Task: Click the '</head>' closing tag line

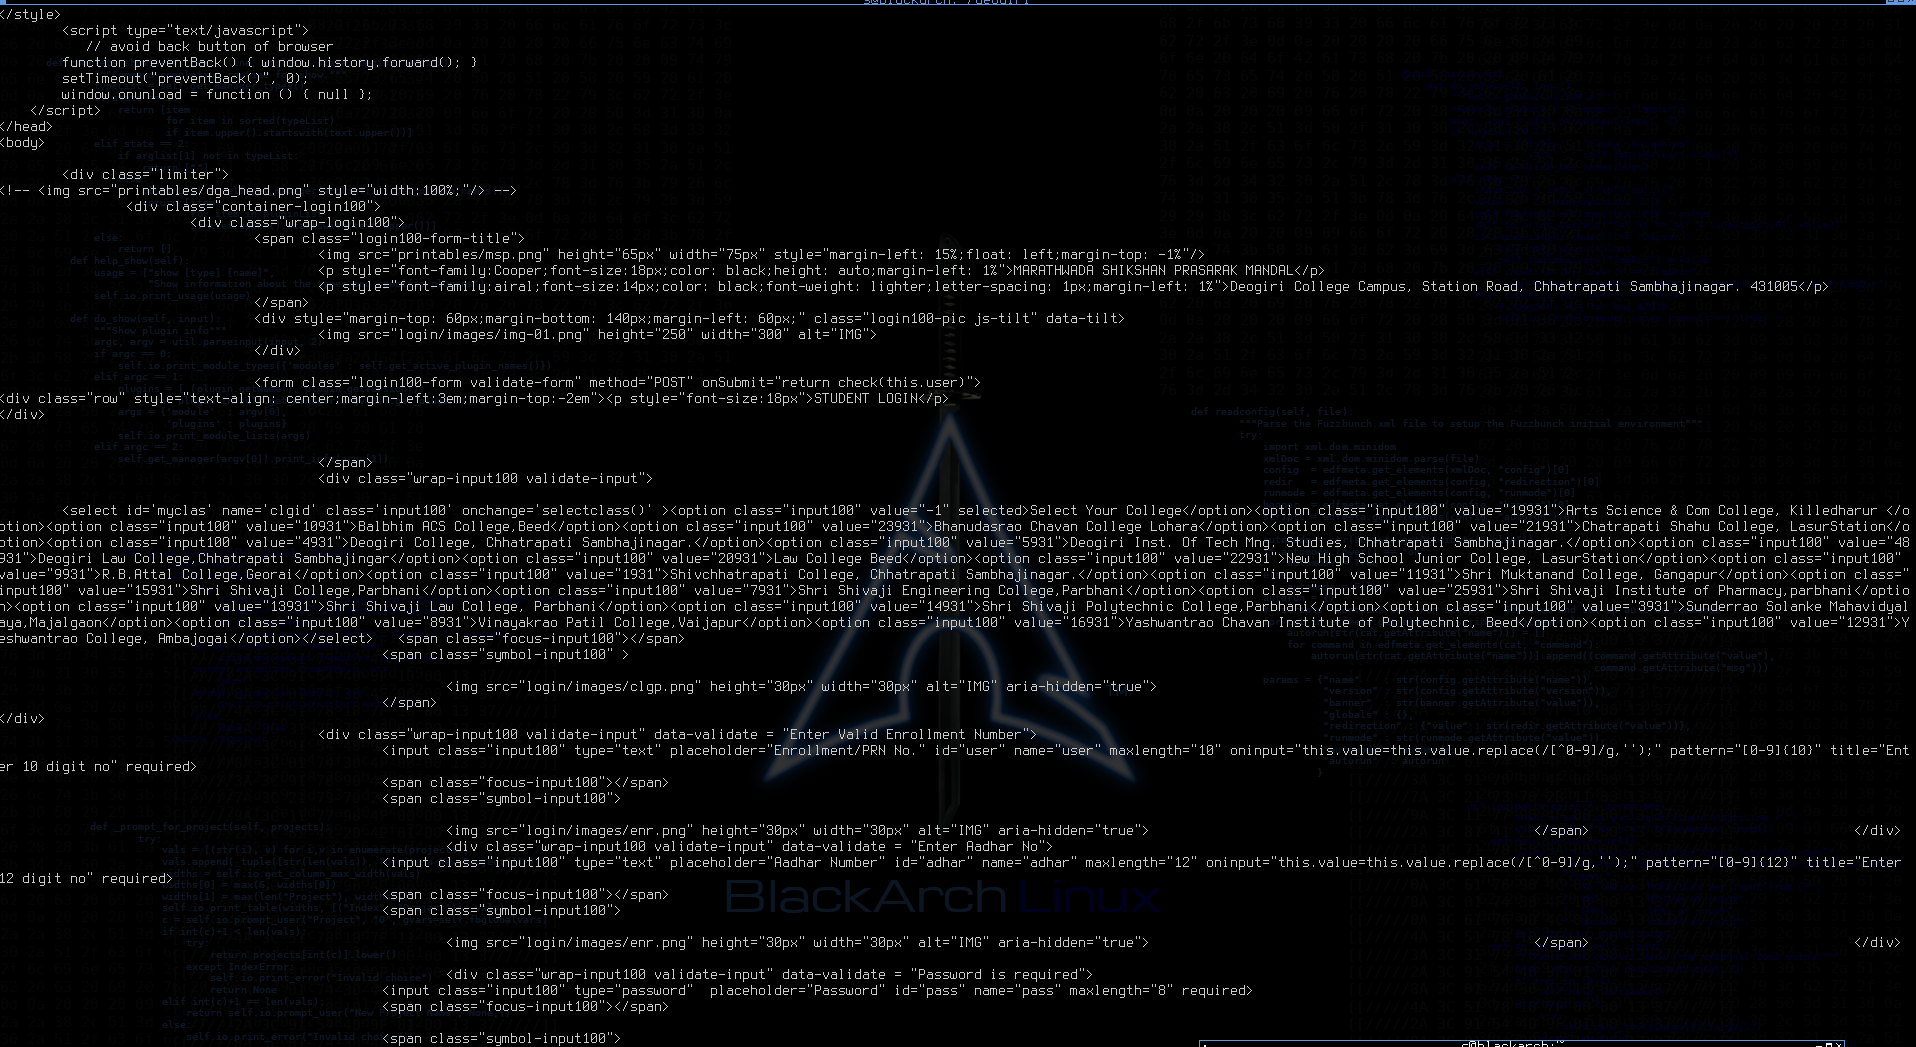Action: click(26, 126)
